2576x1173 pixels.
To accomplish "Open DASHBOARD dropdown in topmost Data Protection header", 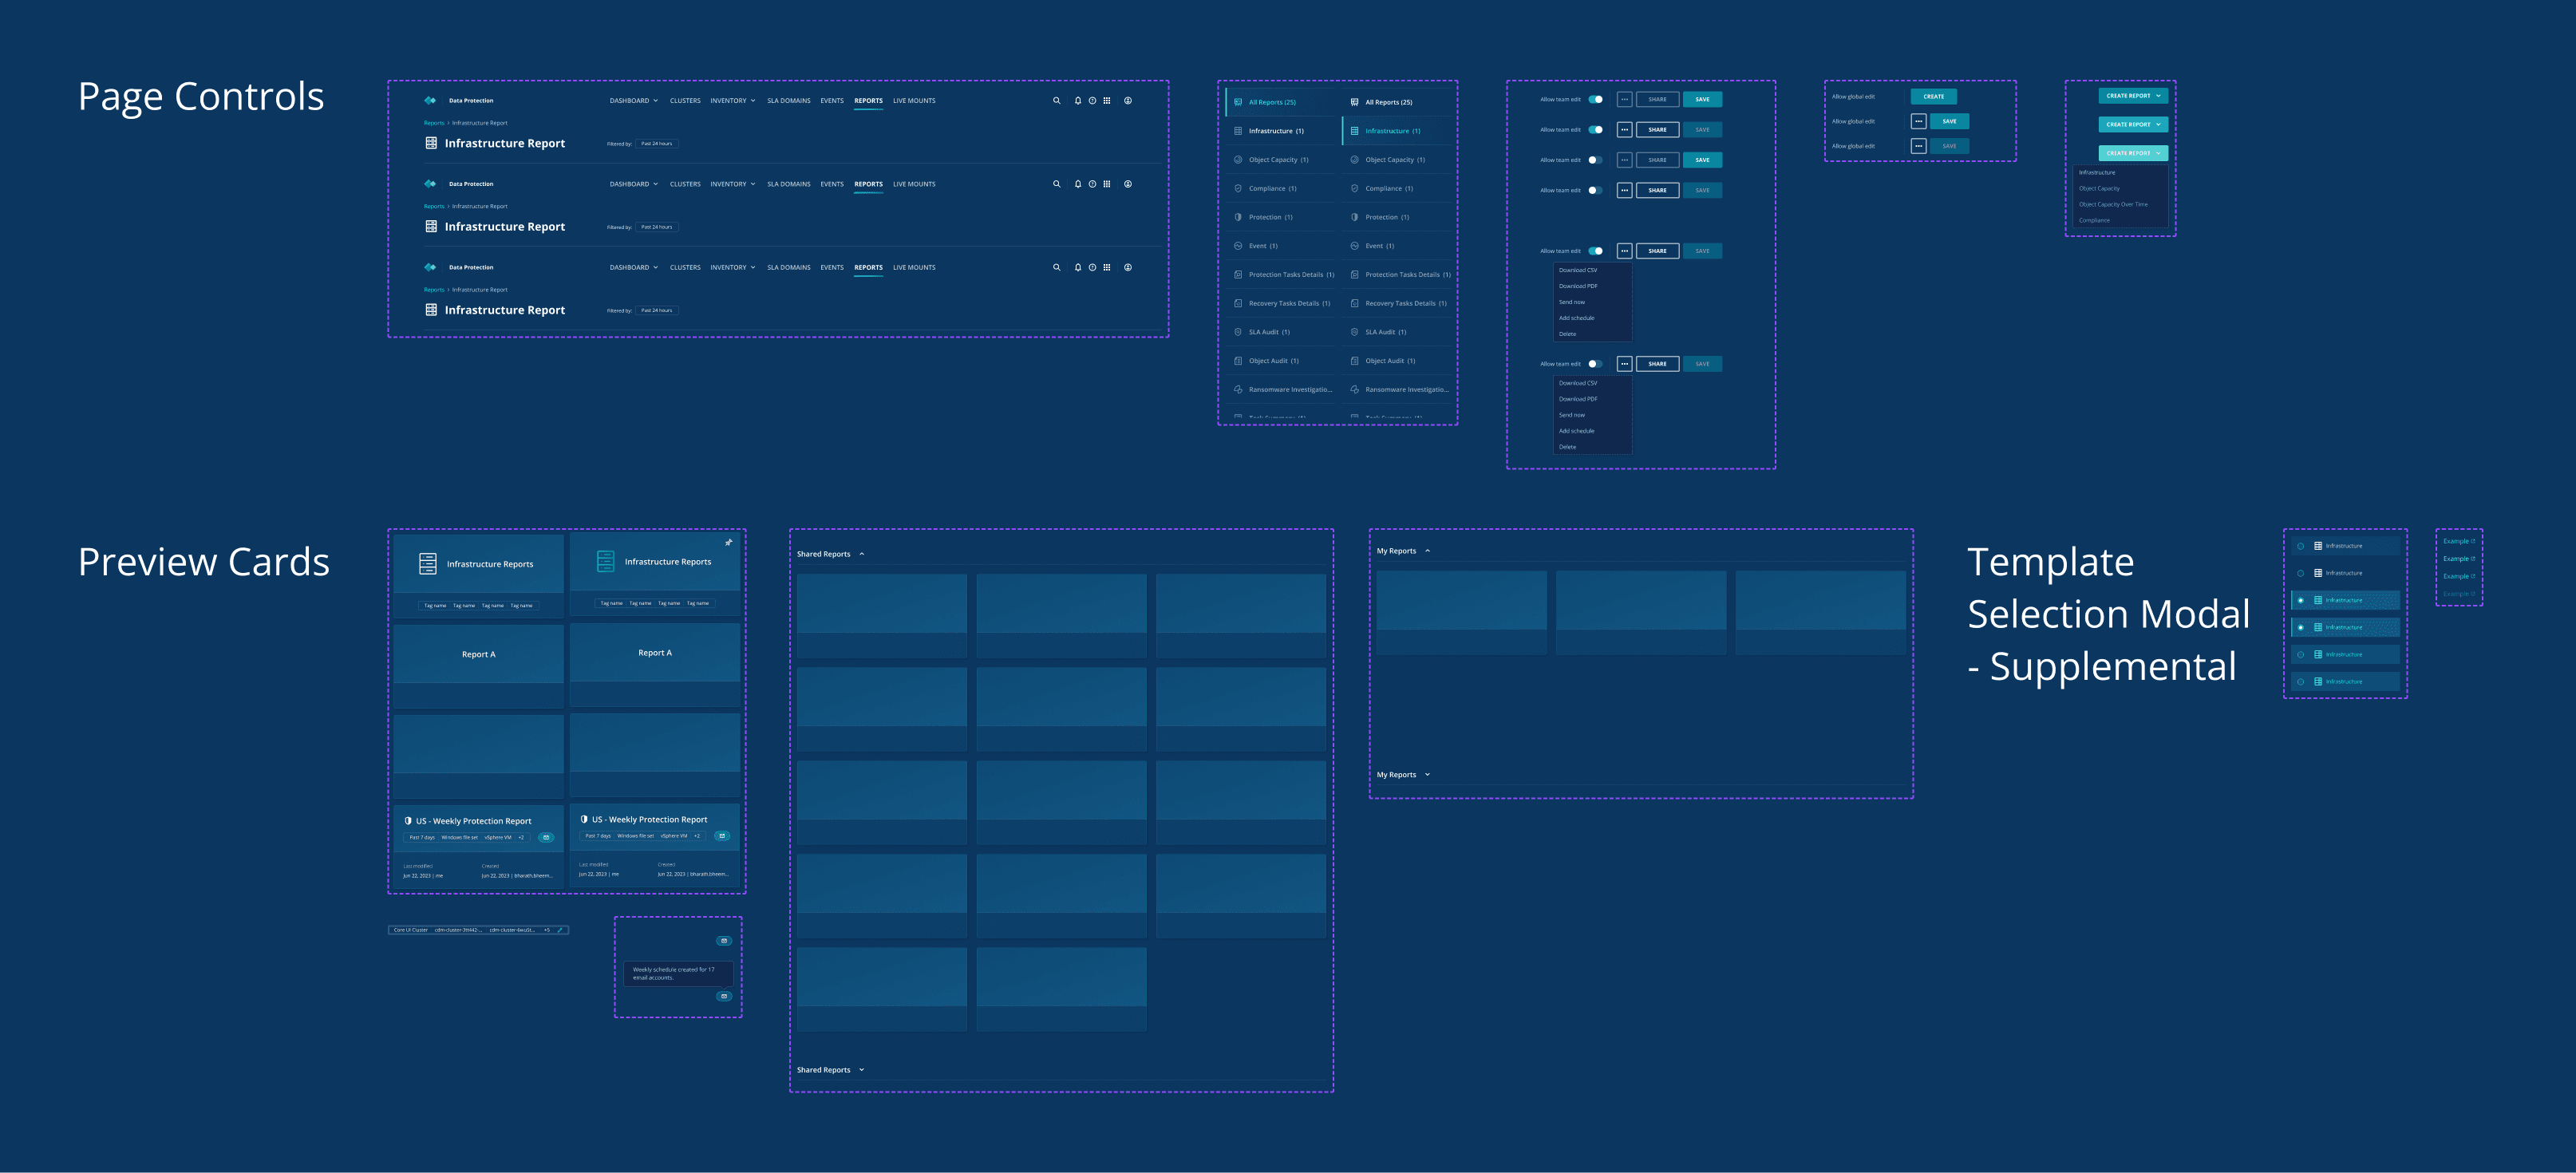I will point(634,100).
